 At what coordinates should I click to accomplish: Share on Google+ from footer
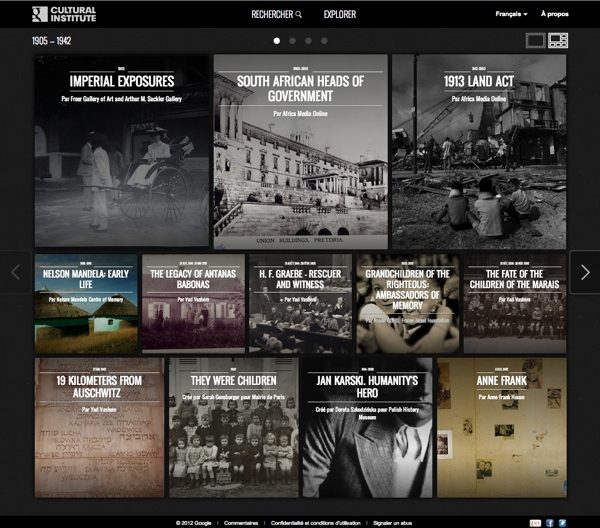tap(535, 523)
